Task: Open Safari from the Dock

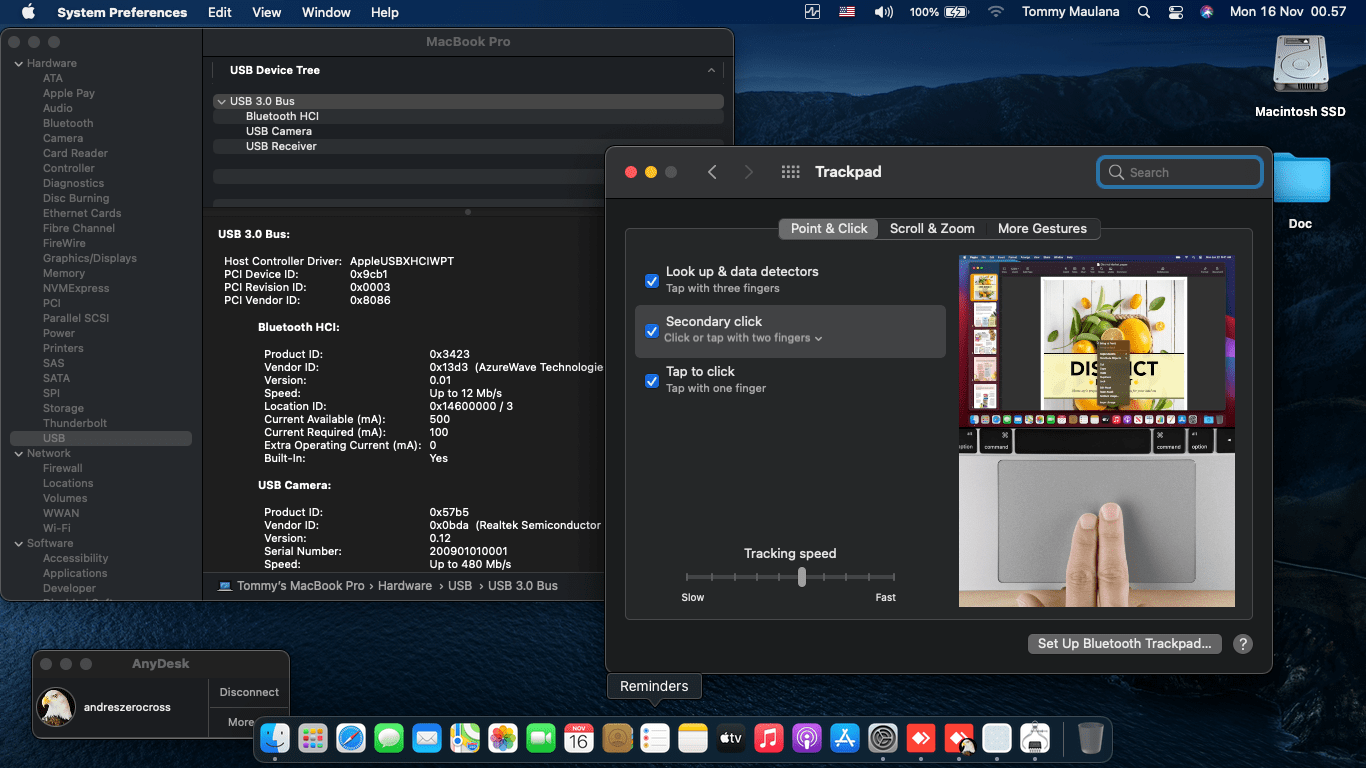Action: (x=351, y=739)
